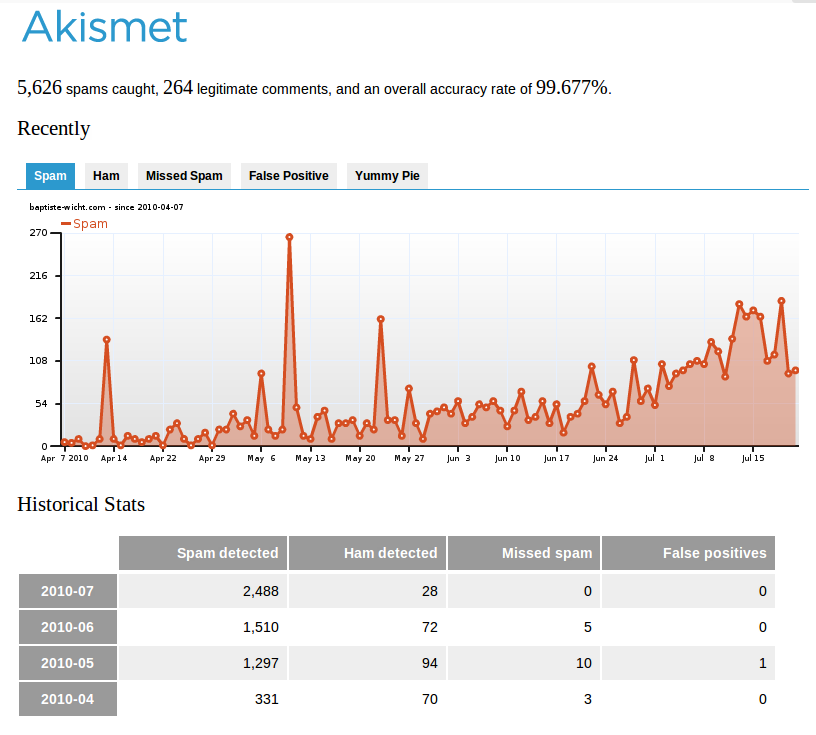The image size is (816, 735).
Task: Click the 1,510 spam detected cell
Action: [x=203, y=627]
